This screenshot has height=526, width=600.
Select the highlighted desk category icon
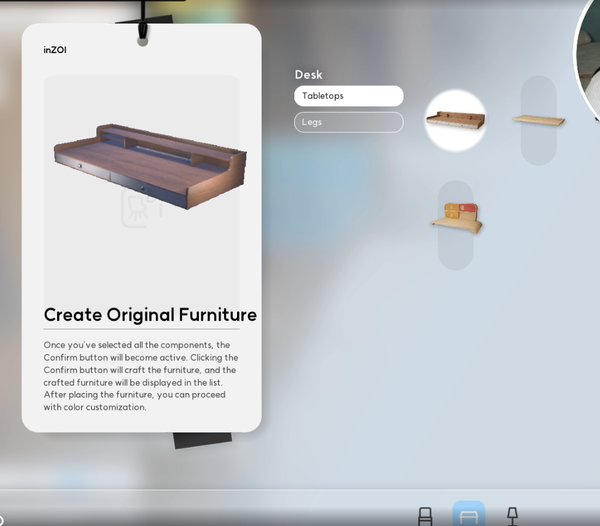469,514
